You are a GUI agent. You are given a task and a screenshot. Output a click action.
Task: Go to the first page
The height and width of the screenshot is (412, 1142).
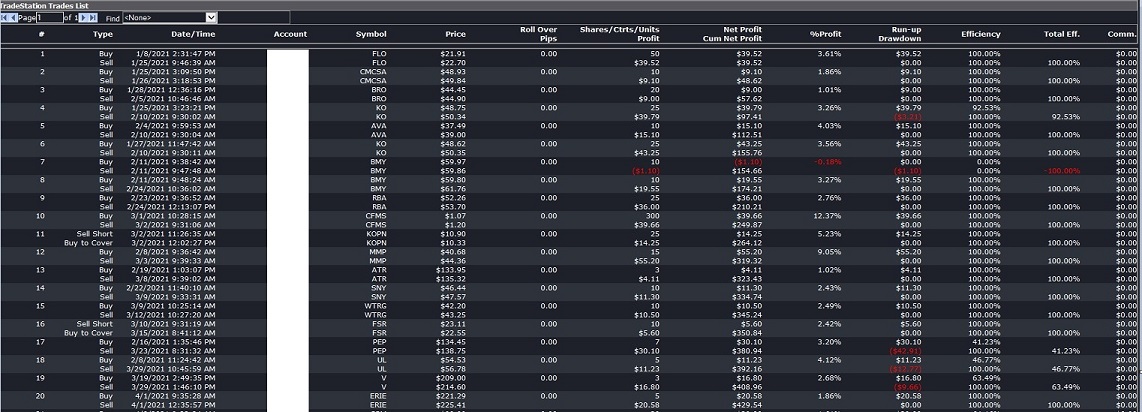click(x=5, y=18)
